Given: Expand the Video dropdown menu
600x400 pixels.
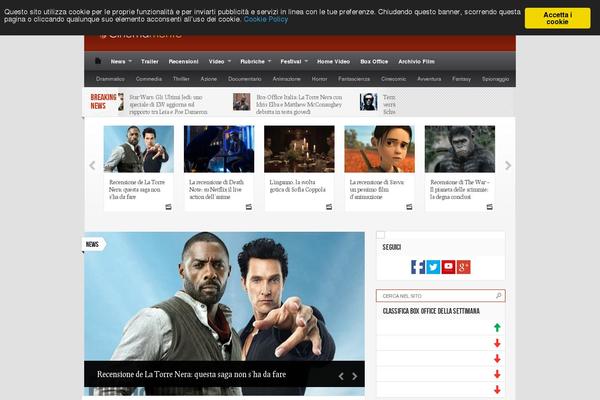Looking at the screenshot, I should point(220,61).
